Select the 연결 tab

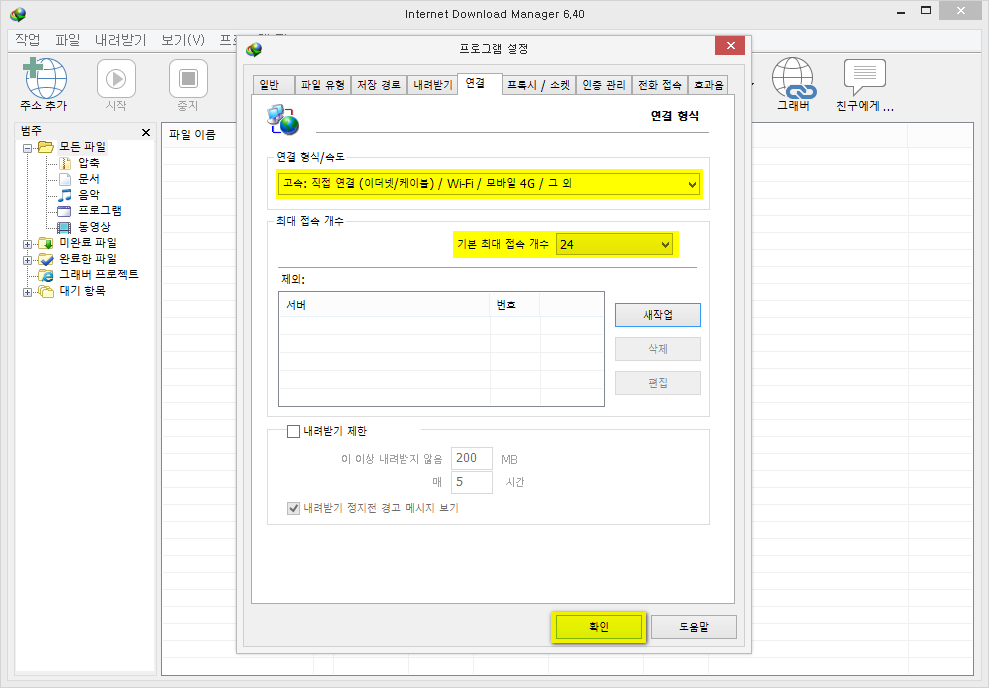click(479, 83)
